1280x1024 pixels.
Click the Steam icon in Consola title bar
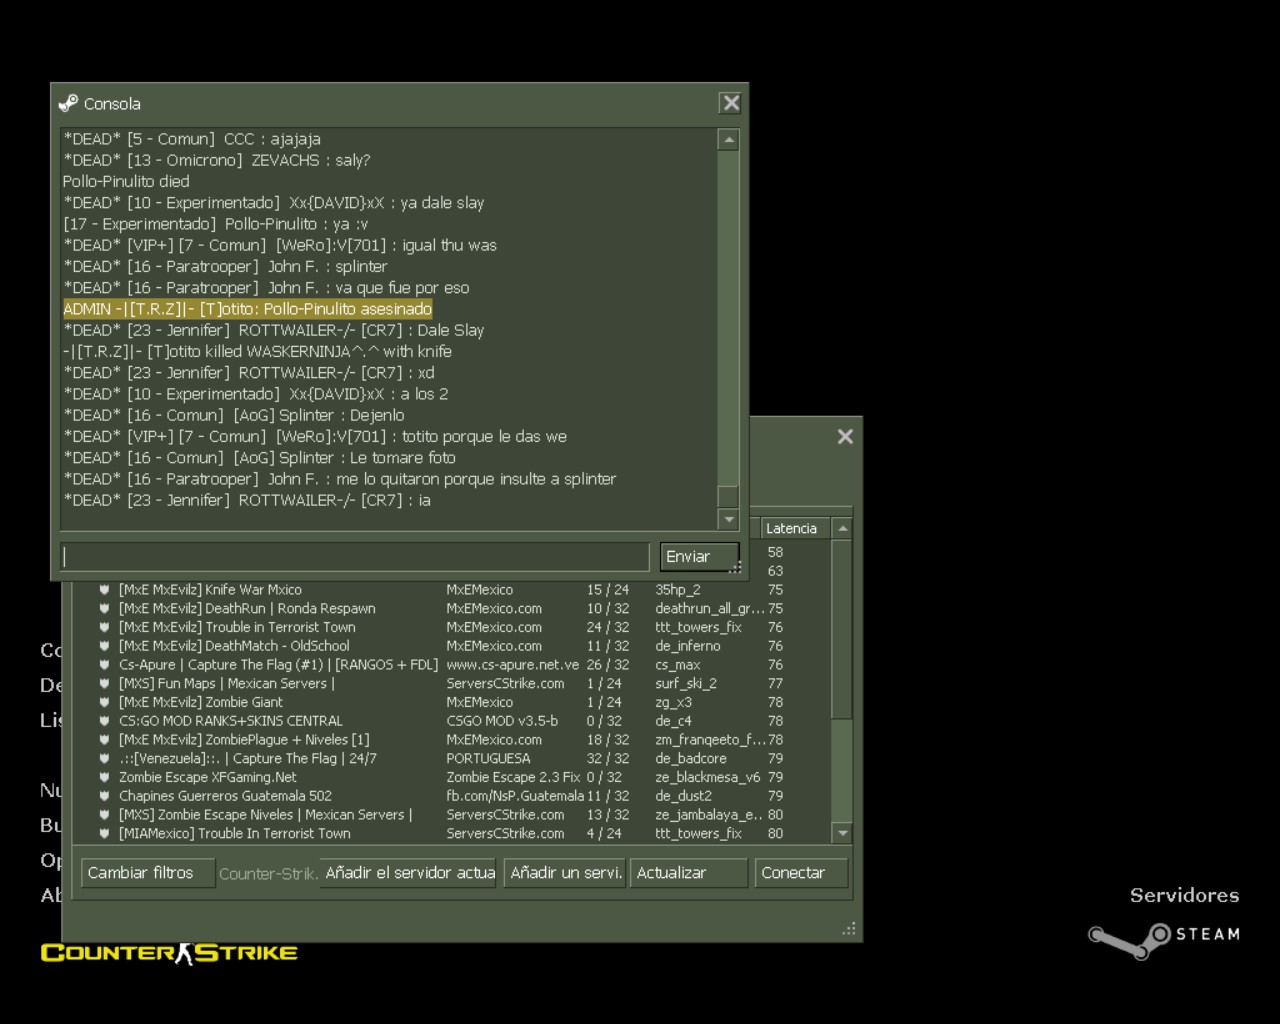coord(68,103)
